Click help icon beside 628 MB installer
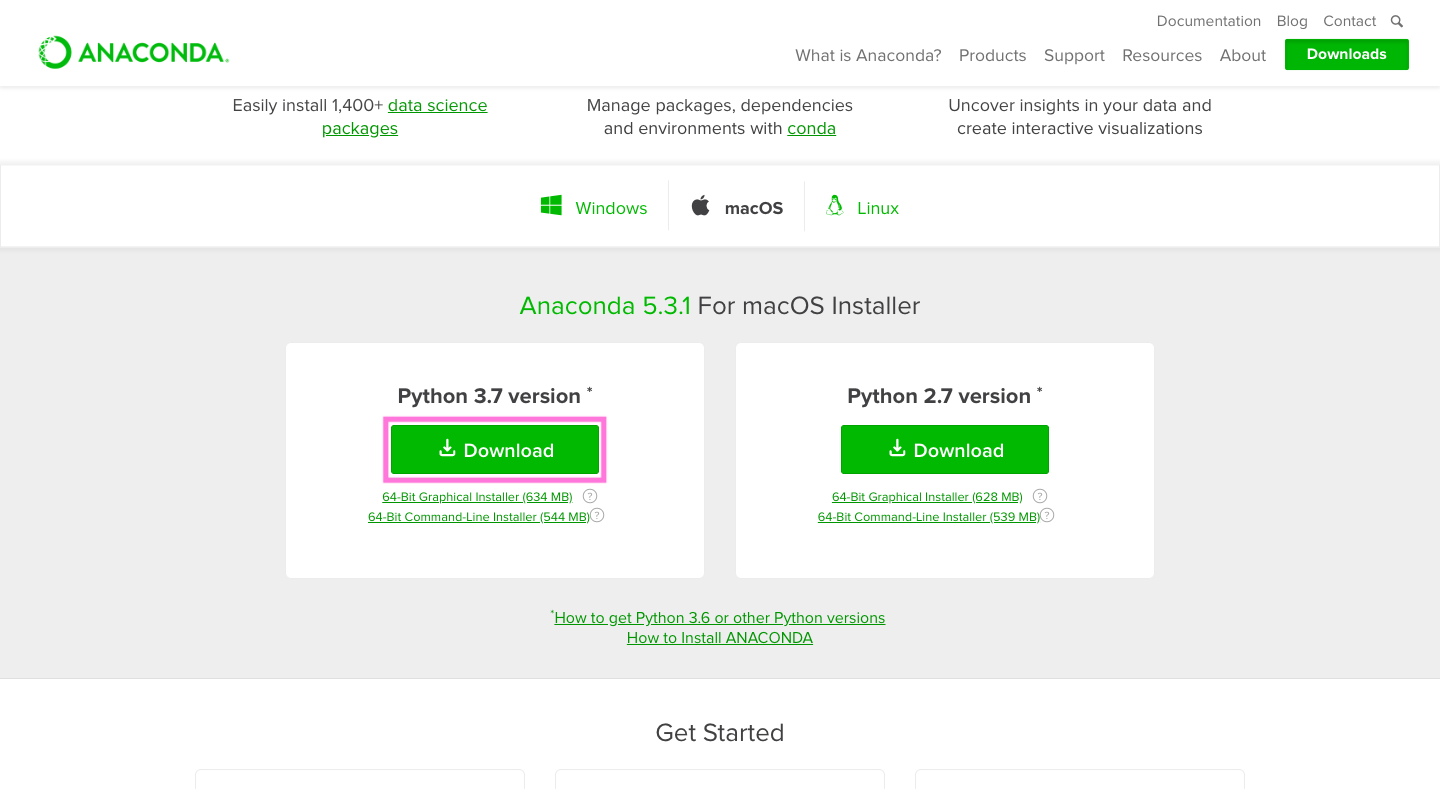 coord(1040,496)
